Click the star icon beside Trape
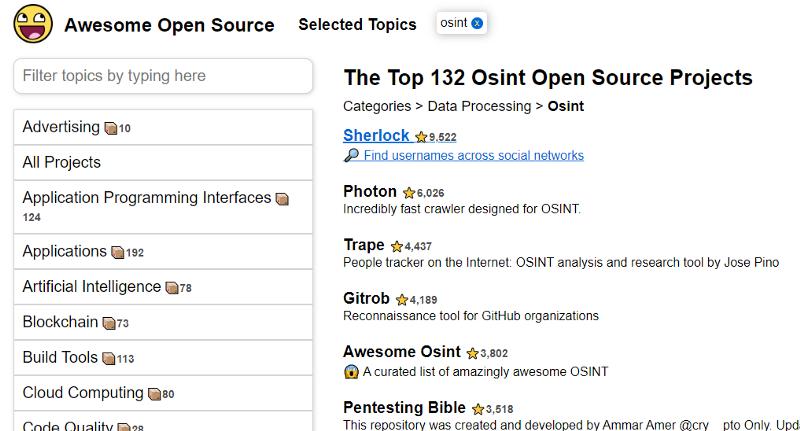Screen dimensions: 800x431 (x=396, y=246)
